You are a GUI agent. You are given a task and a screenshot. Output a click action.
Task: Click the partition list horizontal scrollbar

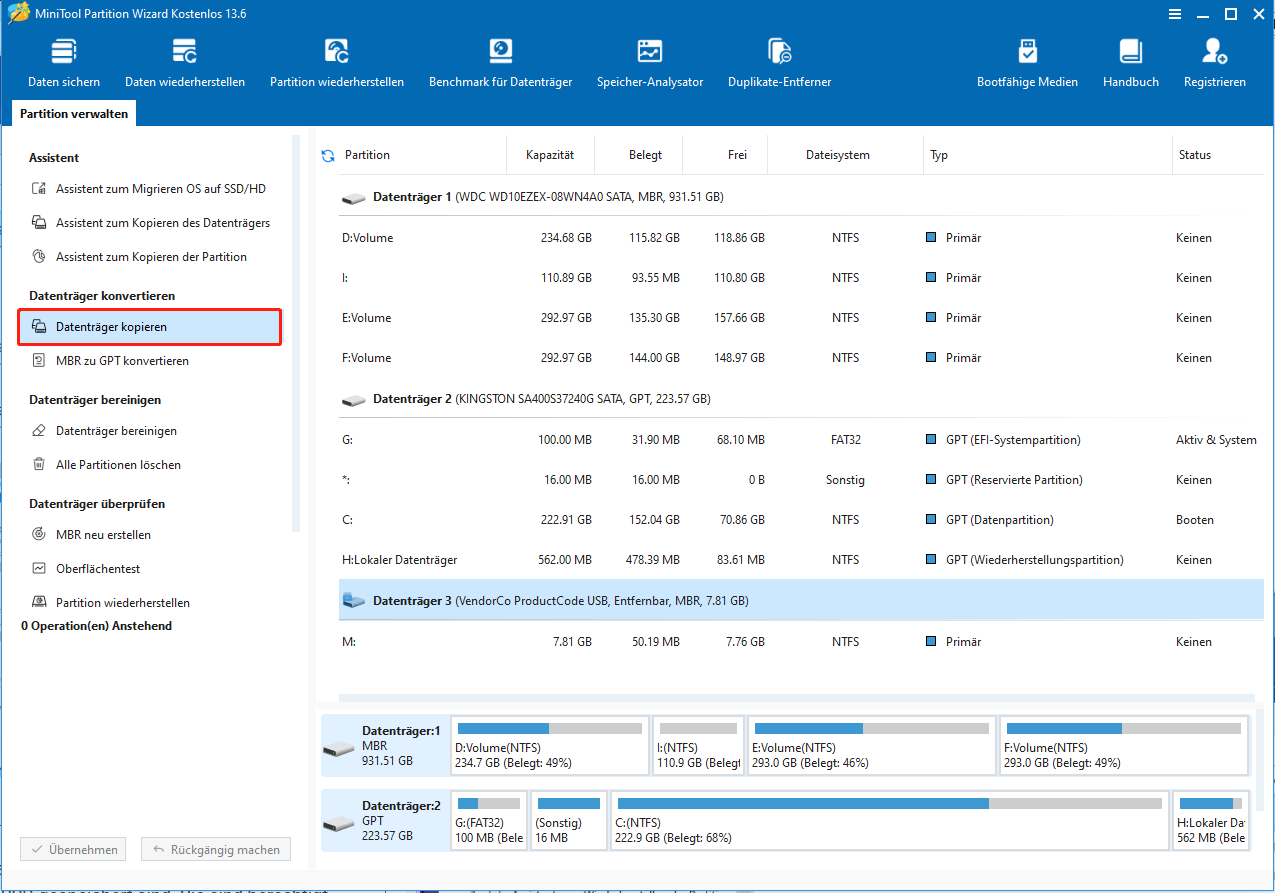pos(796,697)
